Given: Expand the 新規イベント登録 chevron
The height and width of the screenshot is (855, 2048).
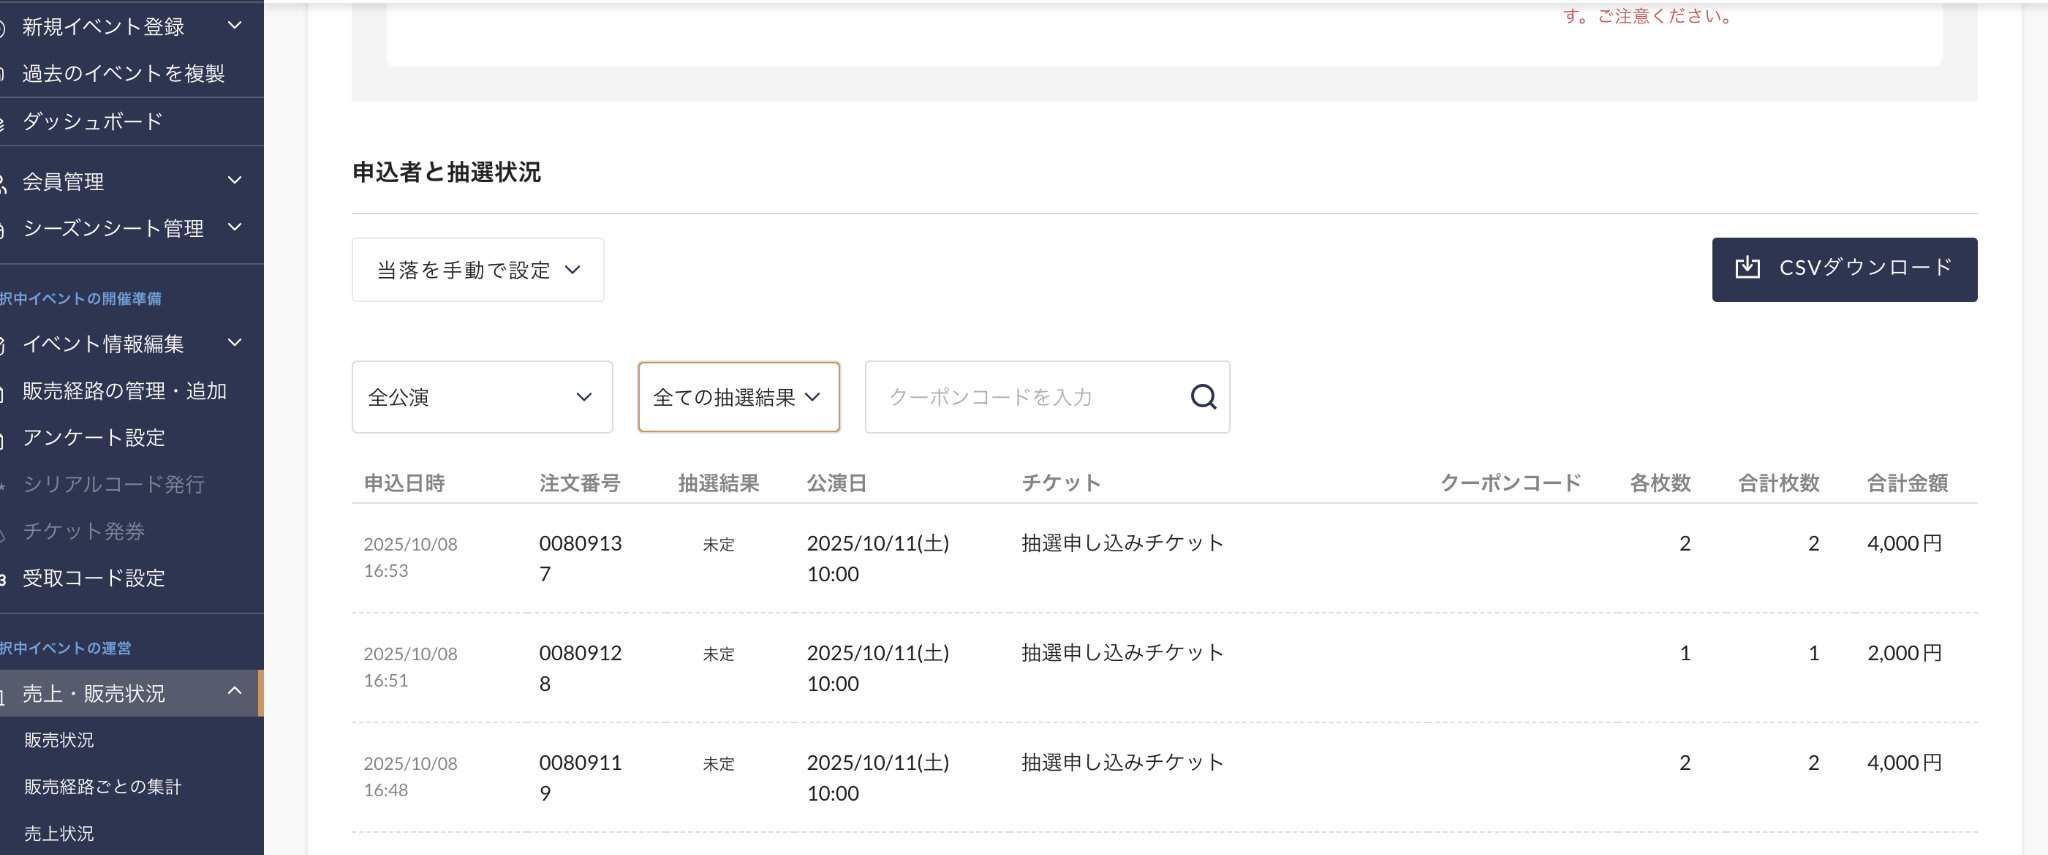Looking at the screenshot, I should pos(235,25).
